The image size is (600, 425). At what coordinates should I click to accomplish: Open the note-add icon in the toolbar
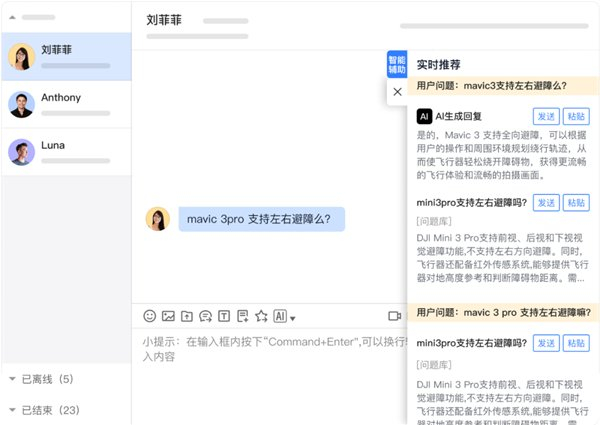(x=243, y=316)
